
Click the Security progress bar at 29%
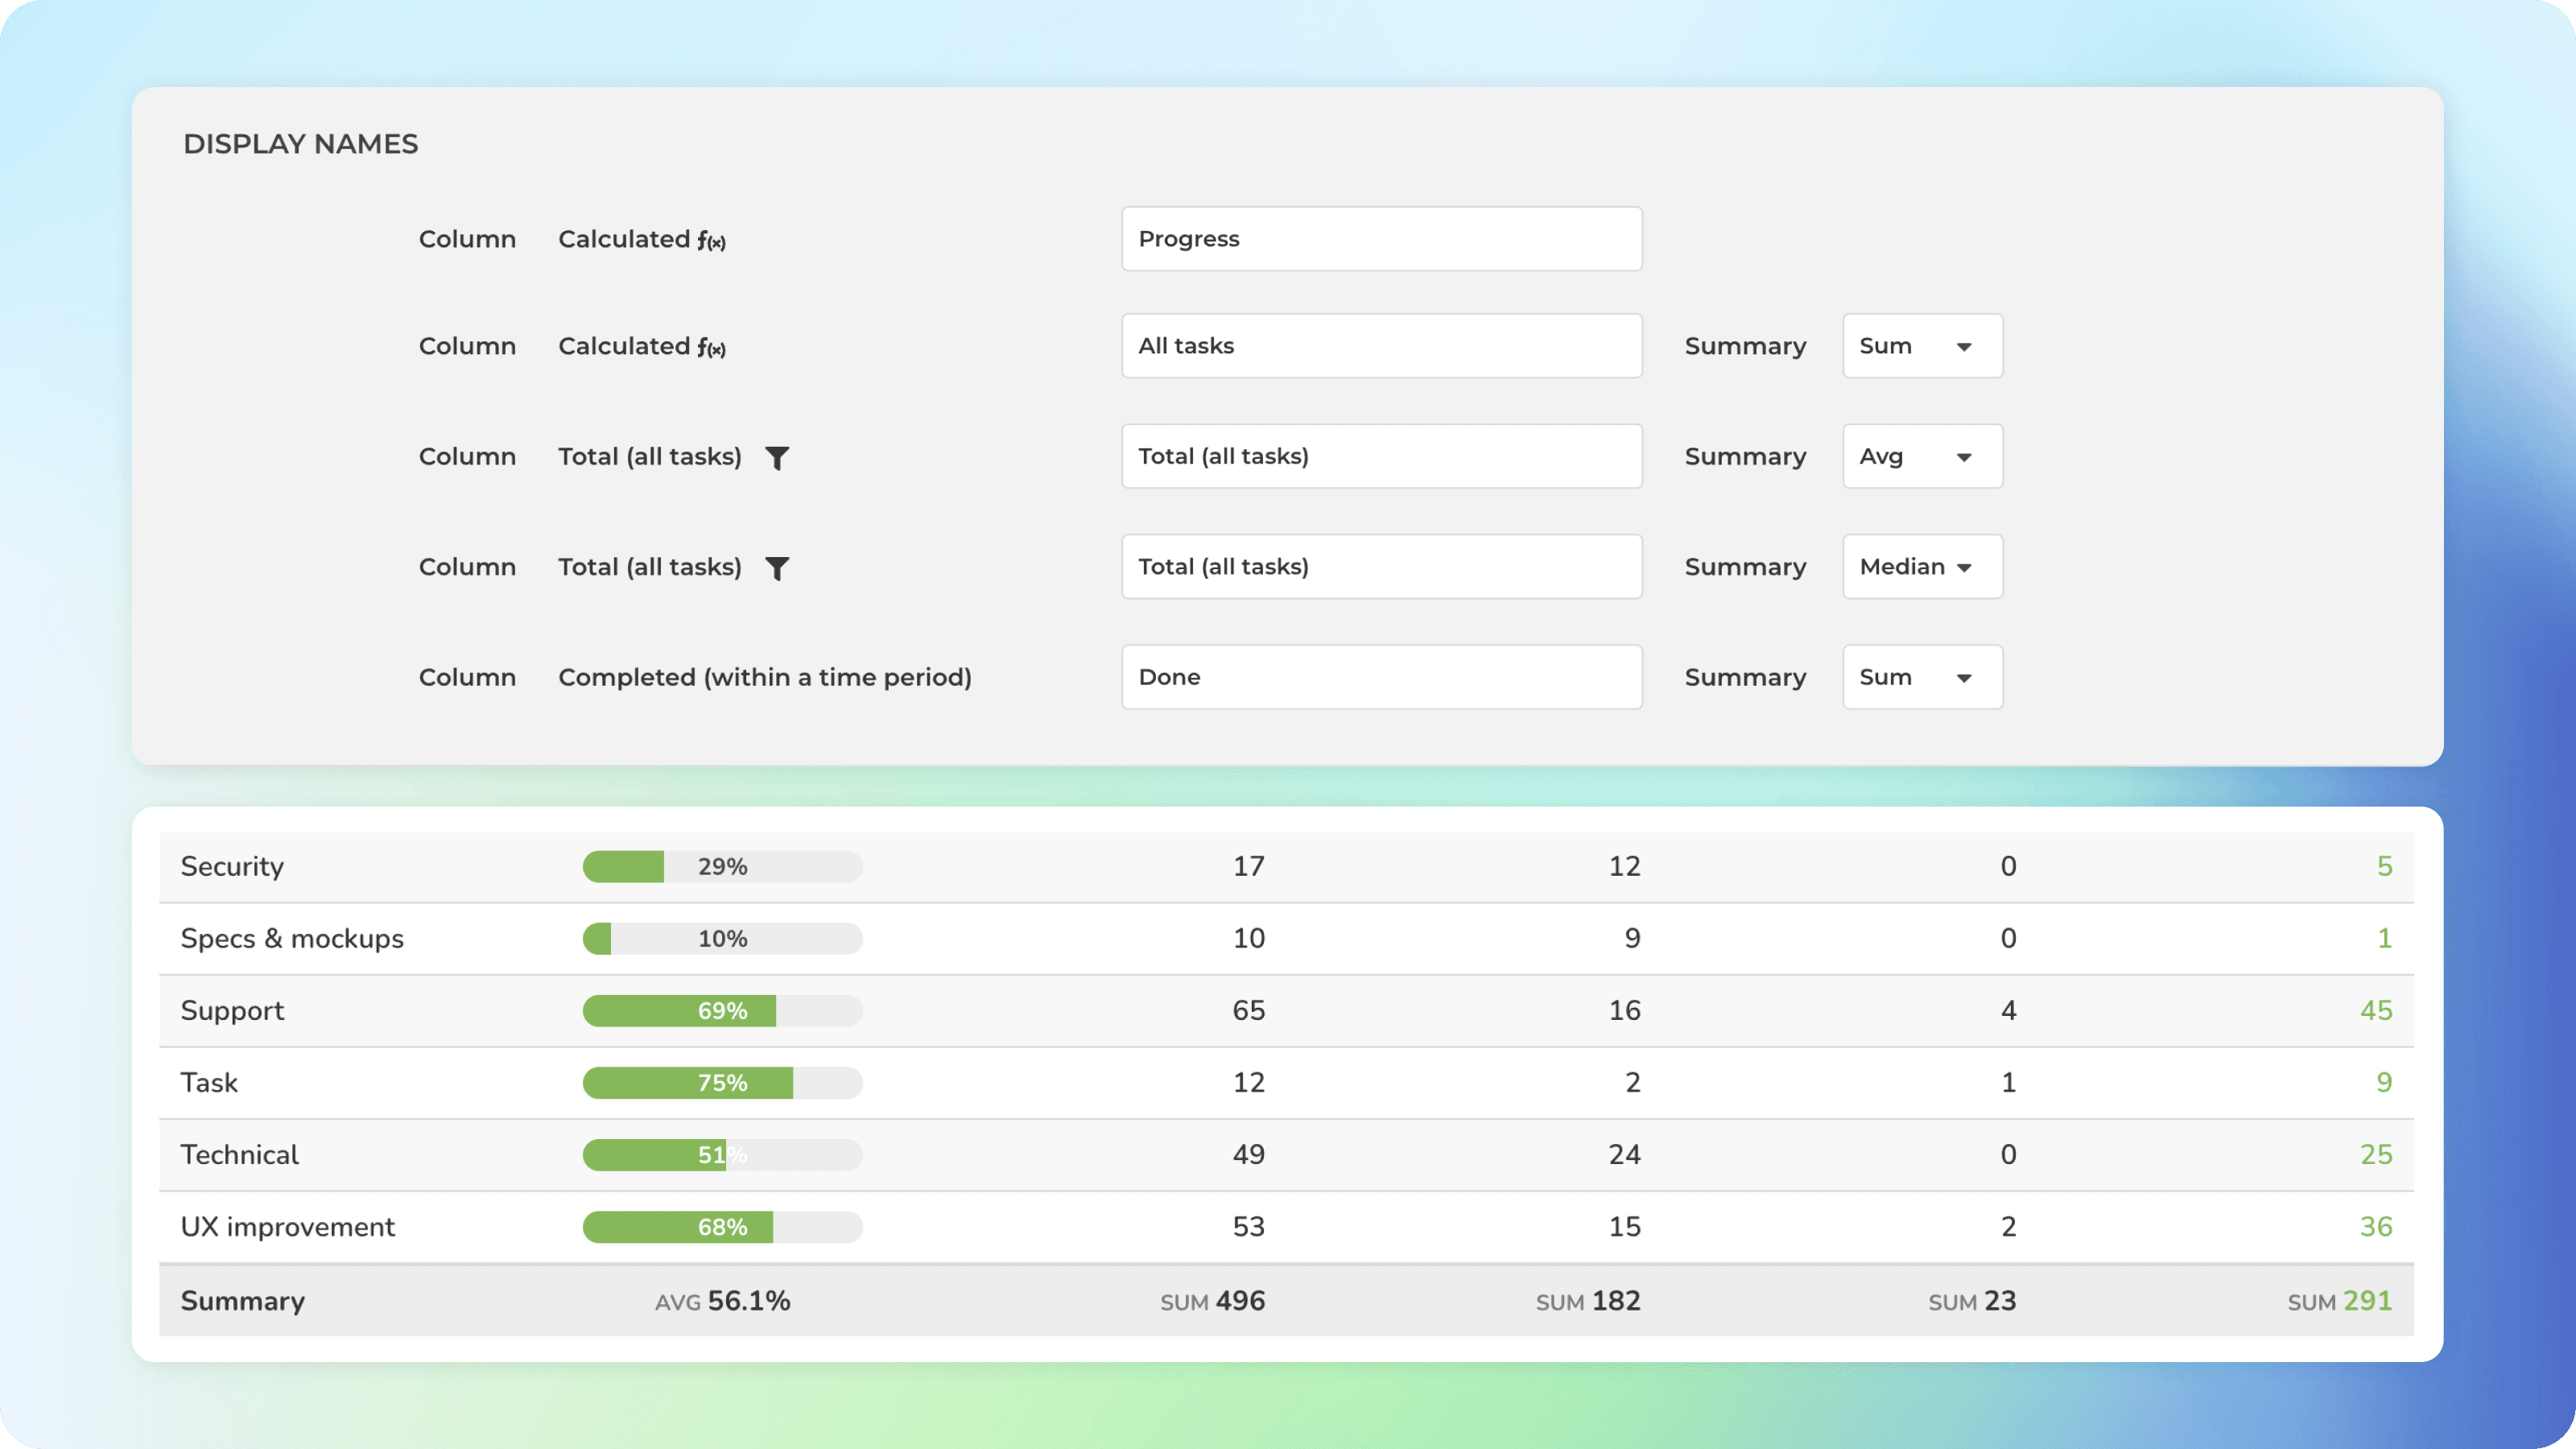(722, 867)
